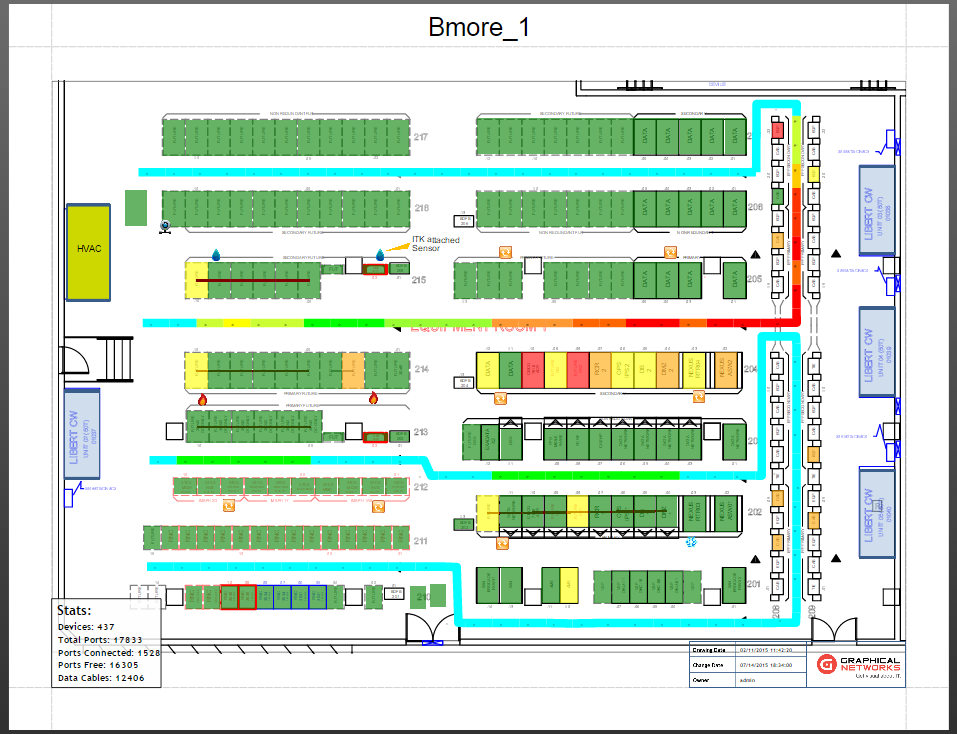
Task: Click the small green square beside the HVAC unit
Action: 136,207
